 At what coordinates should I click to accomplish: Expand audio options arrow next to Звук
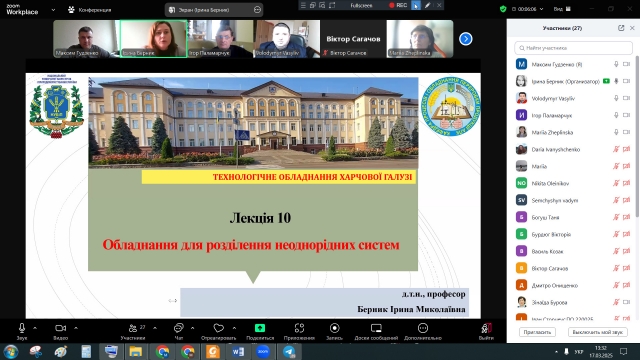tap(35, 328)
